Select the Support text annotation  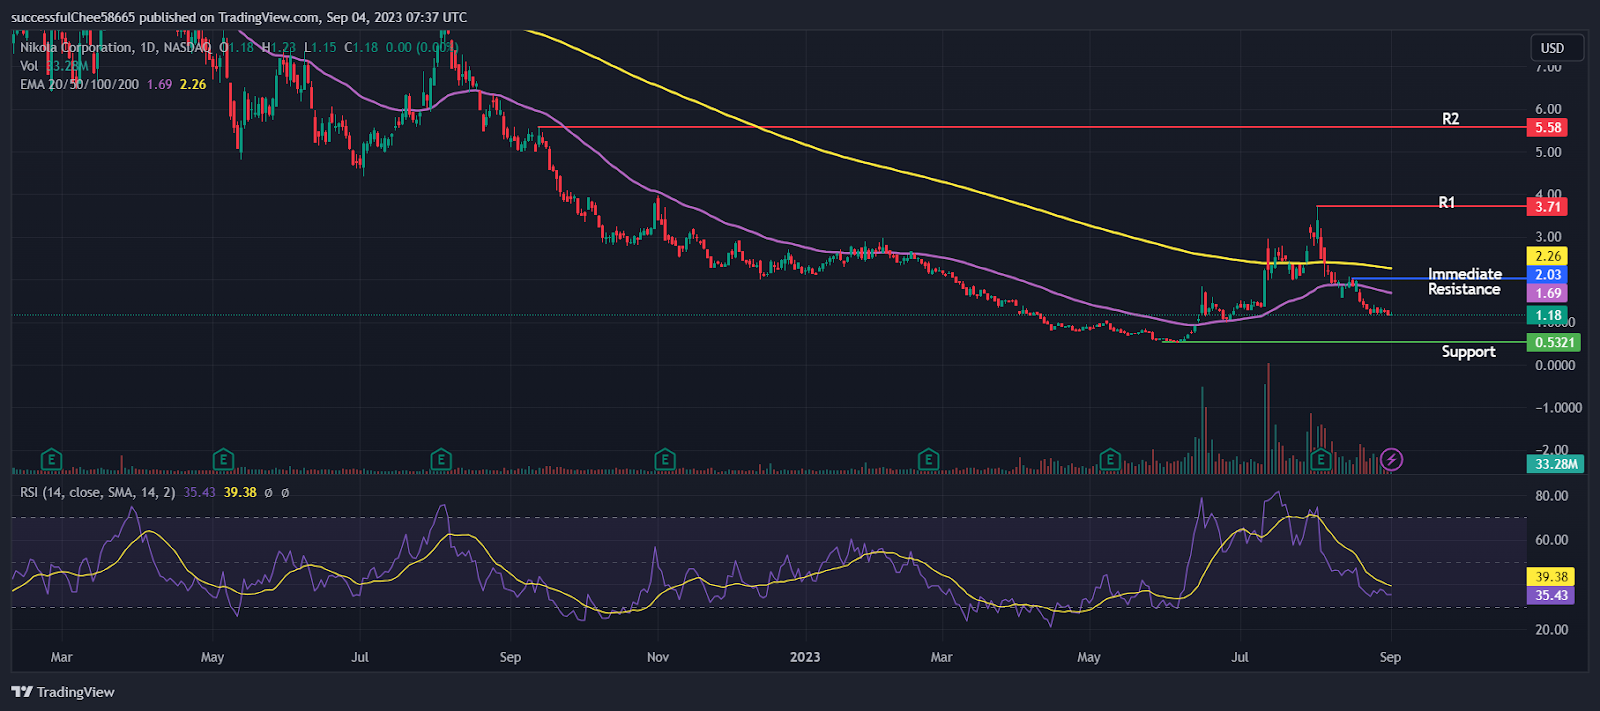(1468, 352)
